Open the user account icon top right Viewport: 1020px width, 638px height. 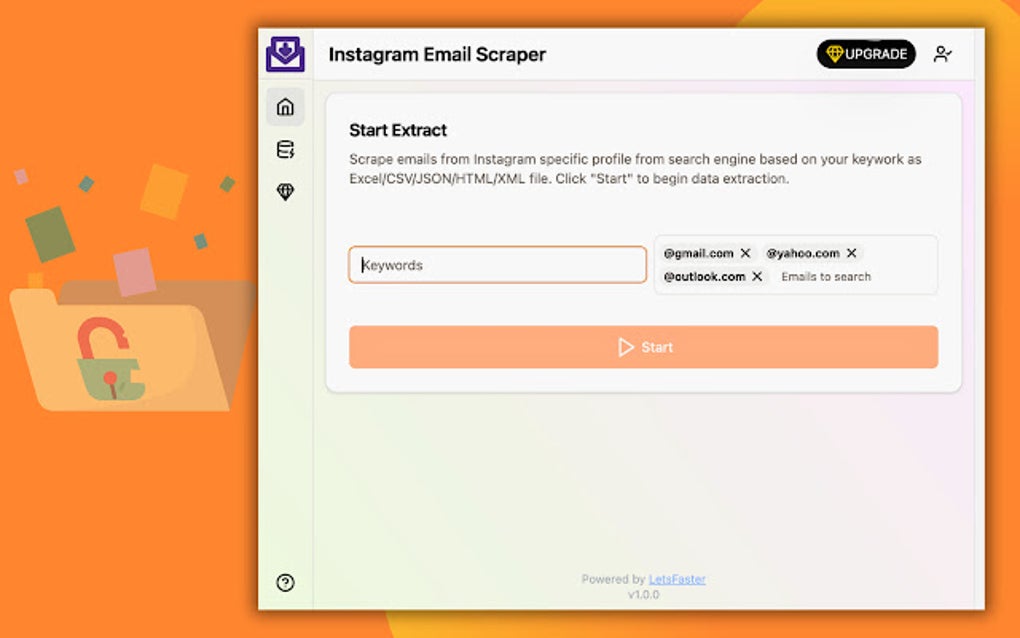click(943, 54)
